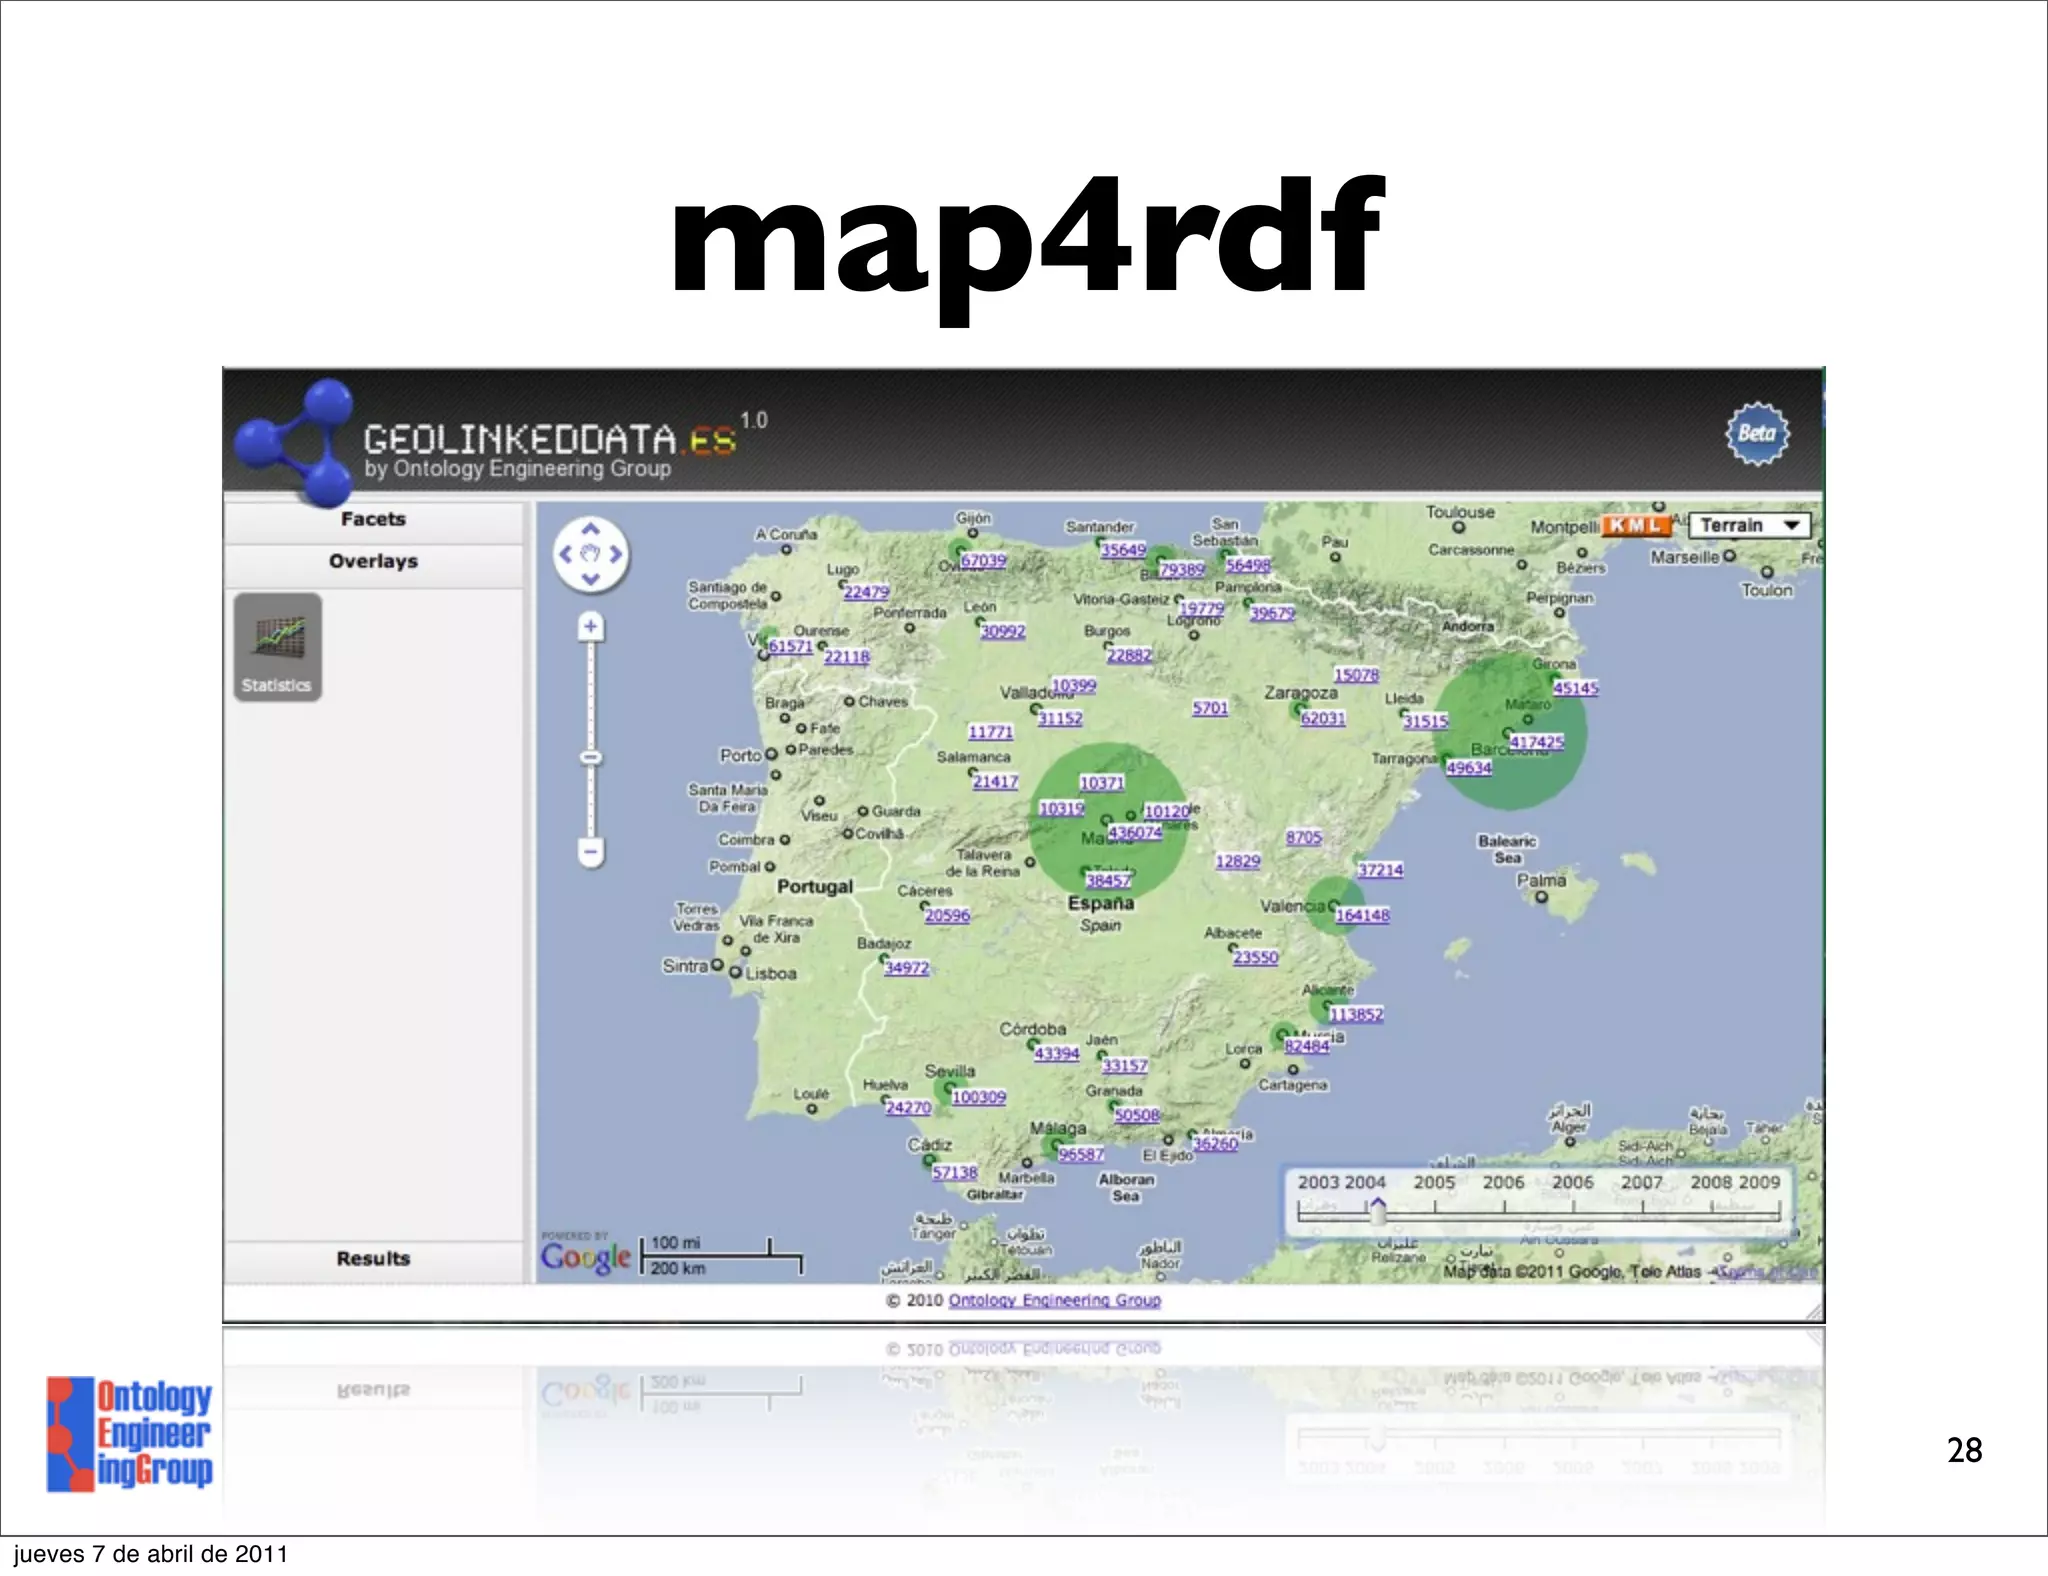This screenshot has height=1576, width=2048.
Task: Click the value 67039 near Gijón
Action: coord(984,561)
